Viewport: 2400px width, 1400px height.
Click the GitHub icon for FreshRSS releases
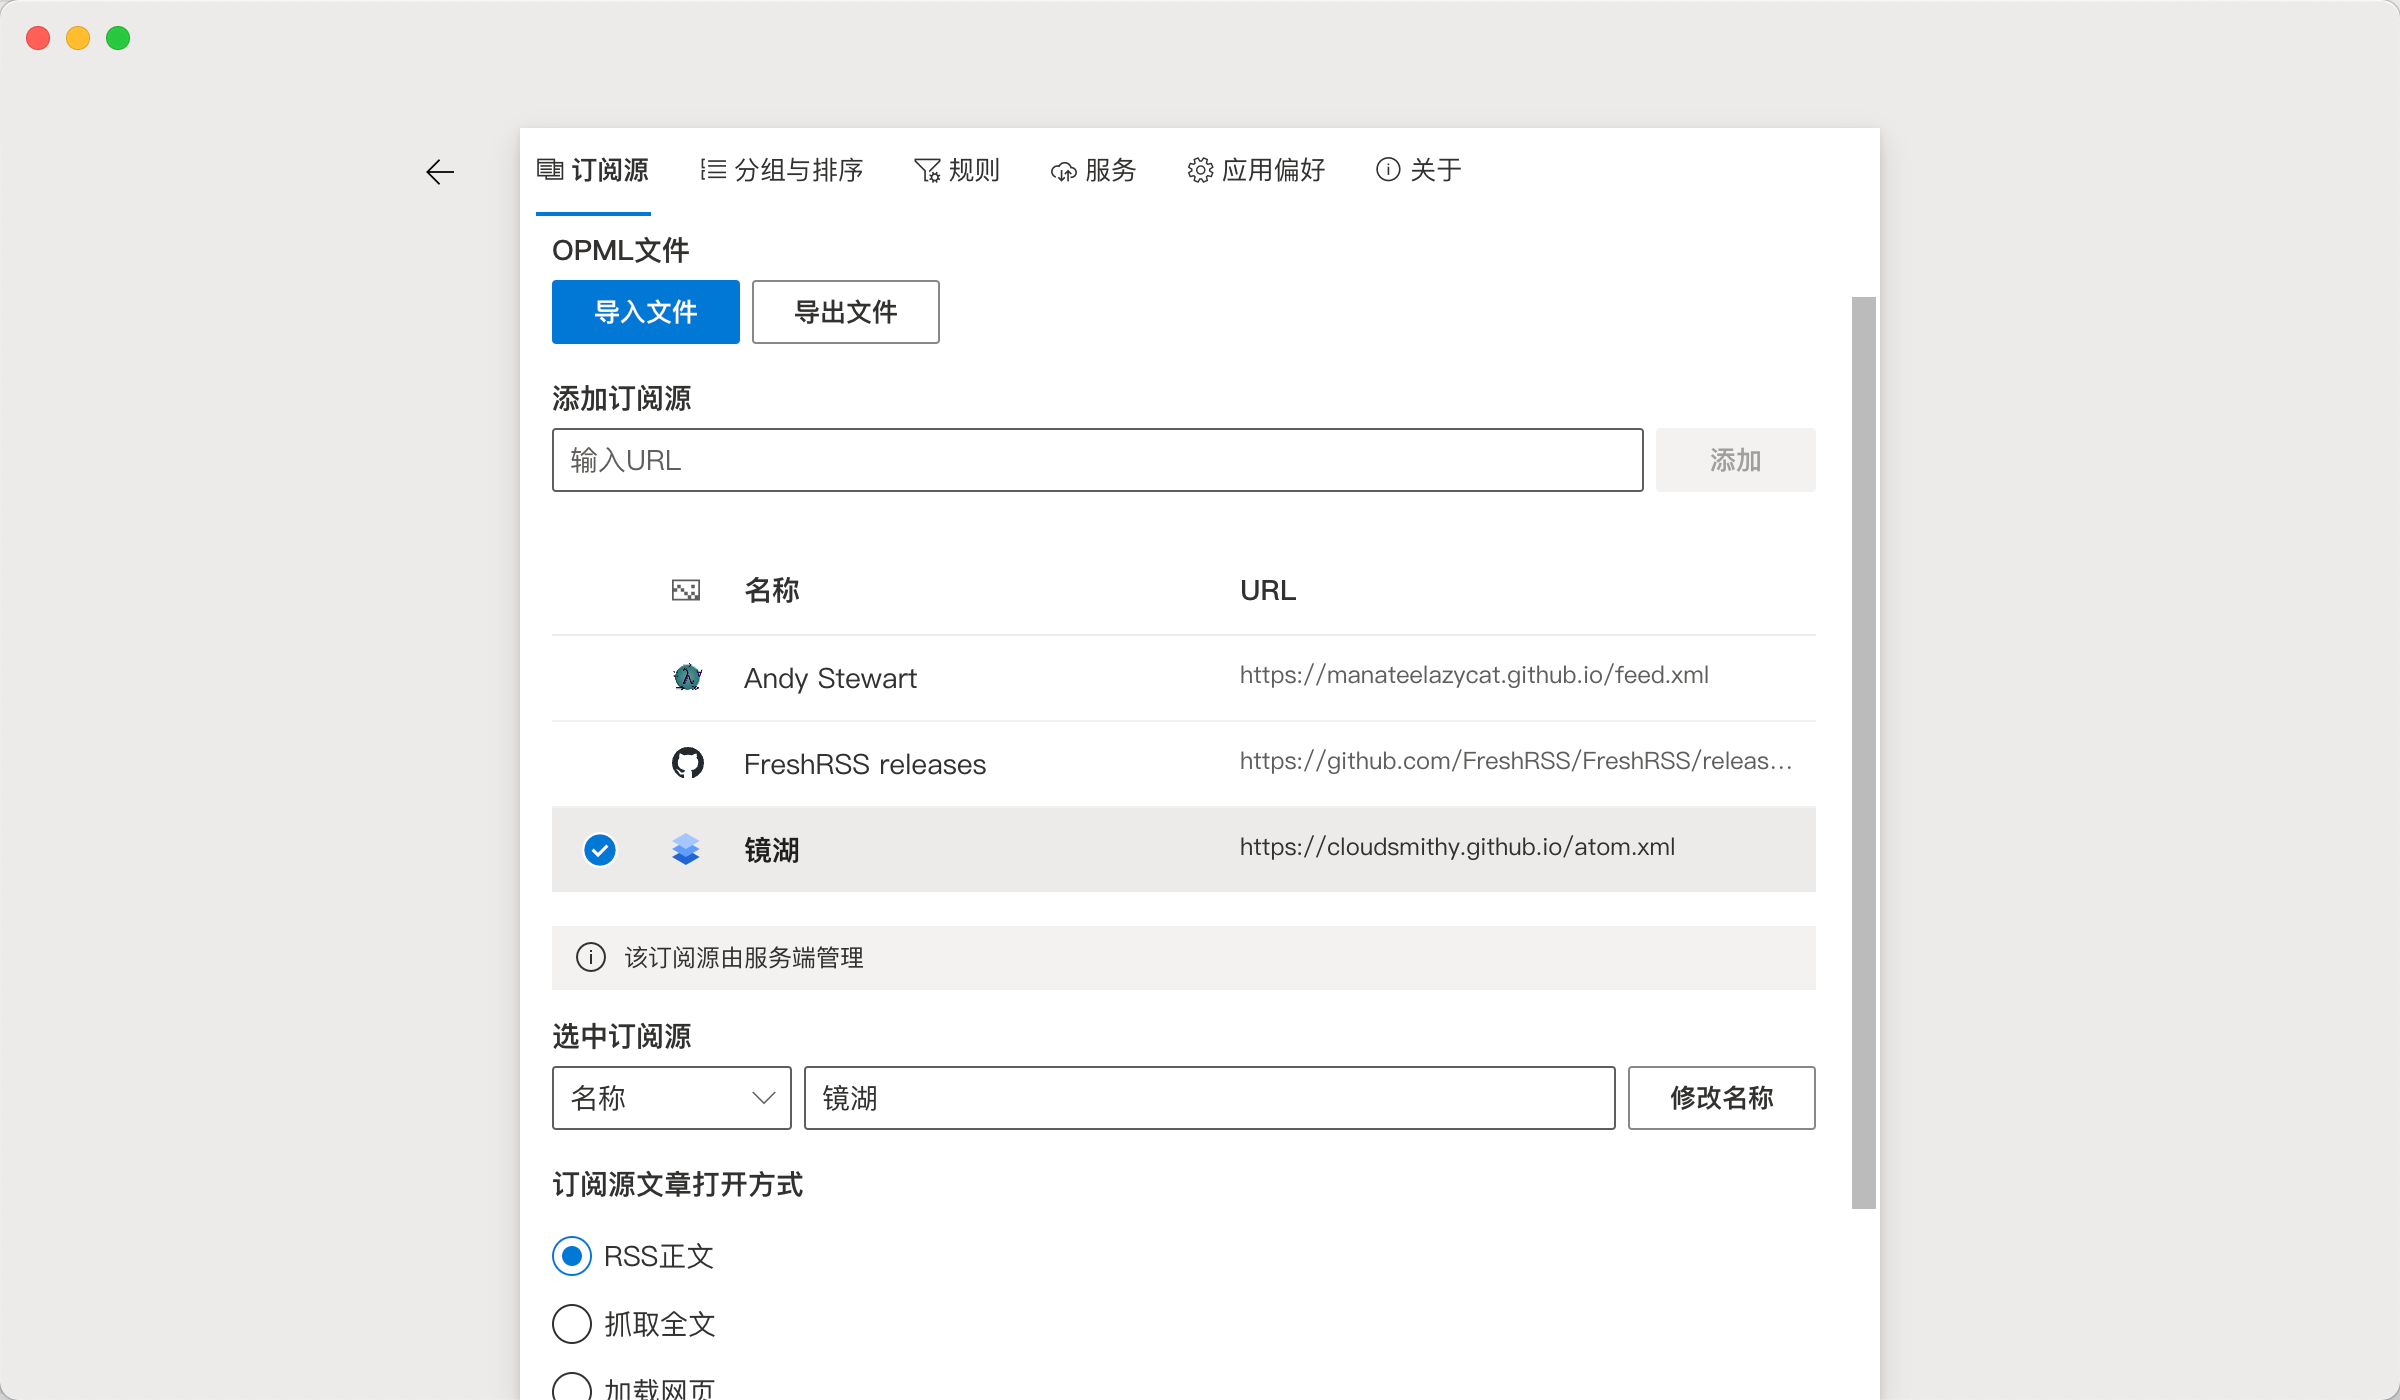tap(687, 764)
